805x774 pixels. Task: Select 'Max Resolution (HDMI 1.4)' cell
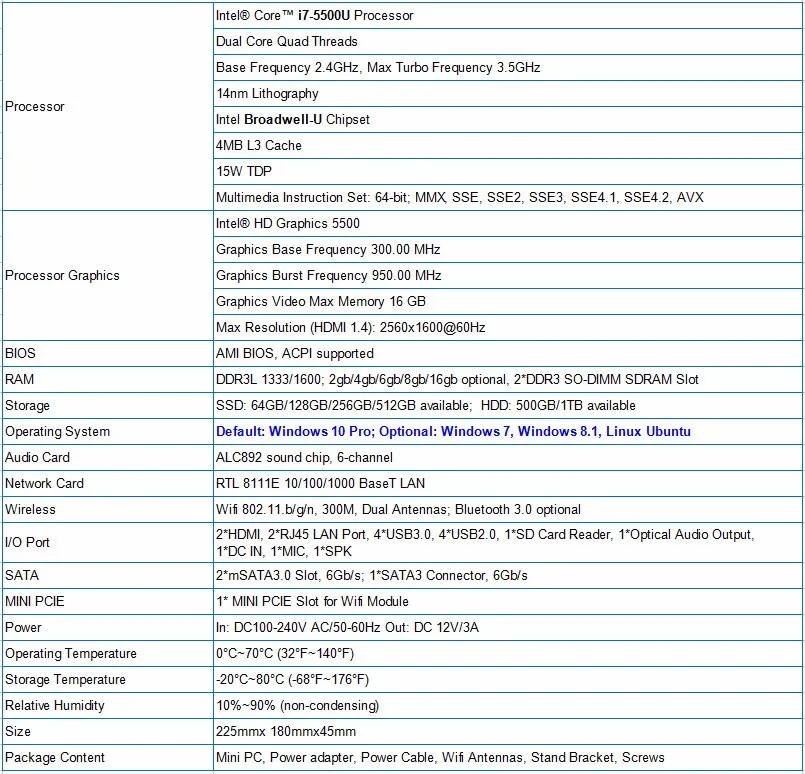click(x=508, y=327)
